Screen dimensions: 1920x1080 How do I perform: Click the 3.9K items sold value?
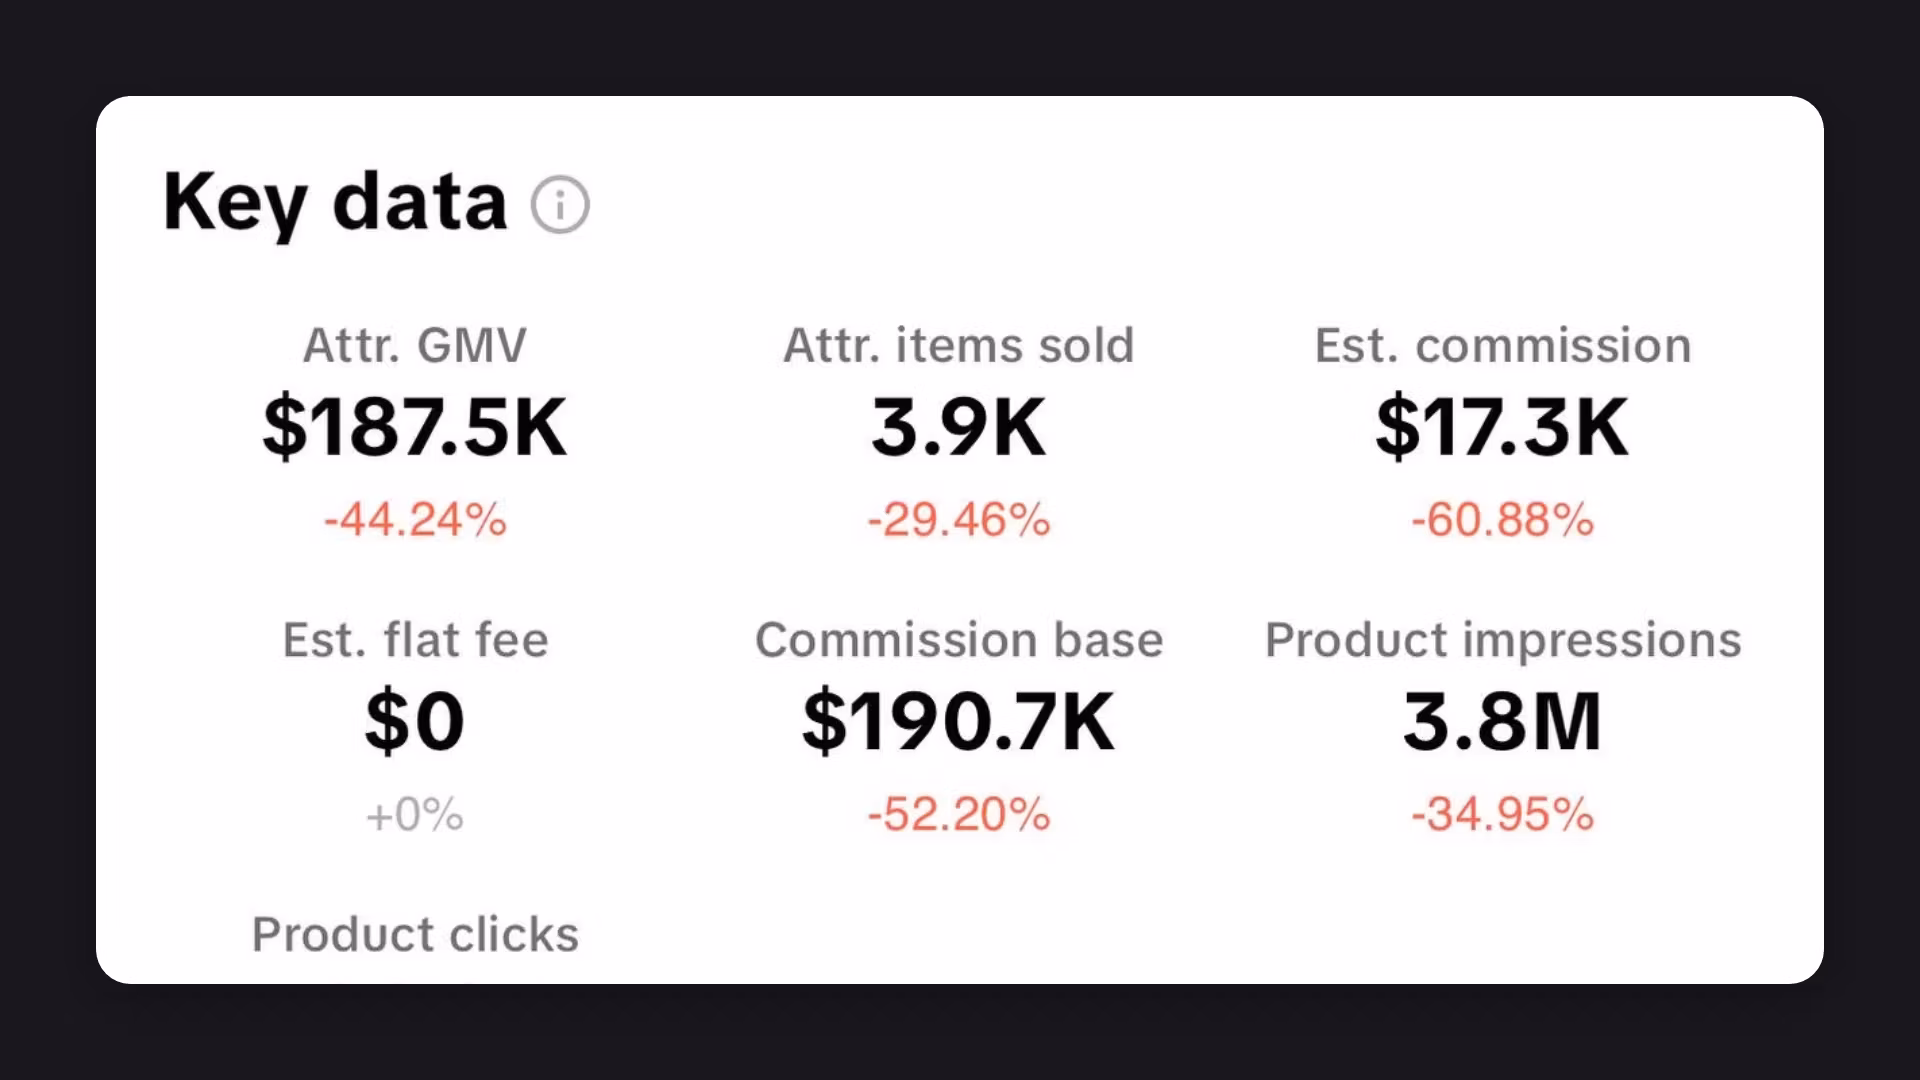959,428
